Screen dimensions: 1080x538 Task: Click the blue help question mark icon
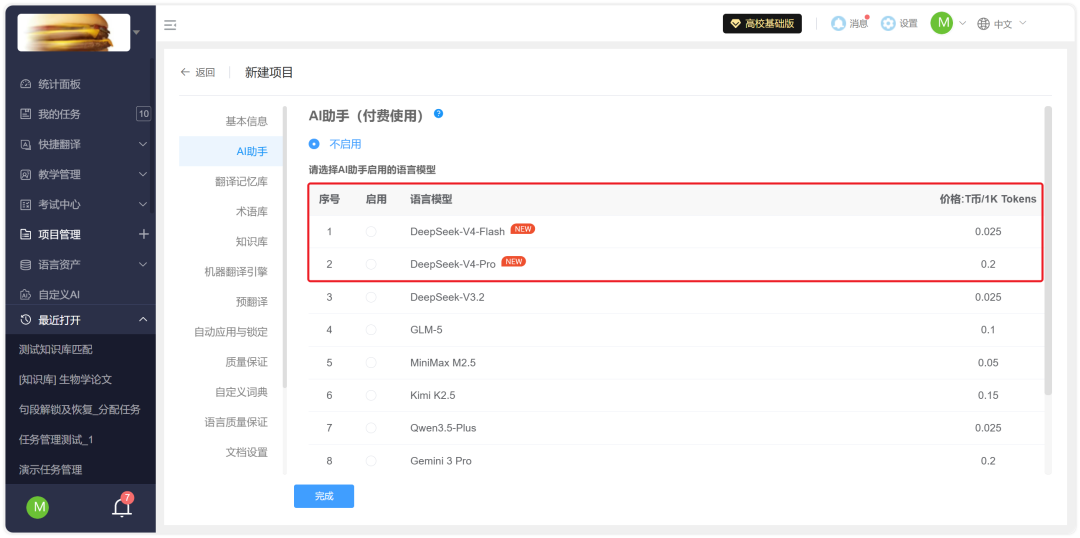click(x=438, y=114)
